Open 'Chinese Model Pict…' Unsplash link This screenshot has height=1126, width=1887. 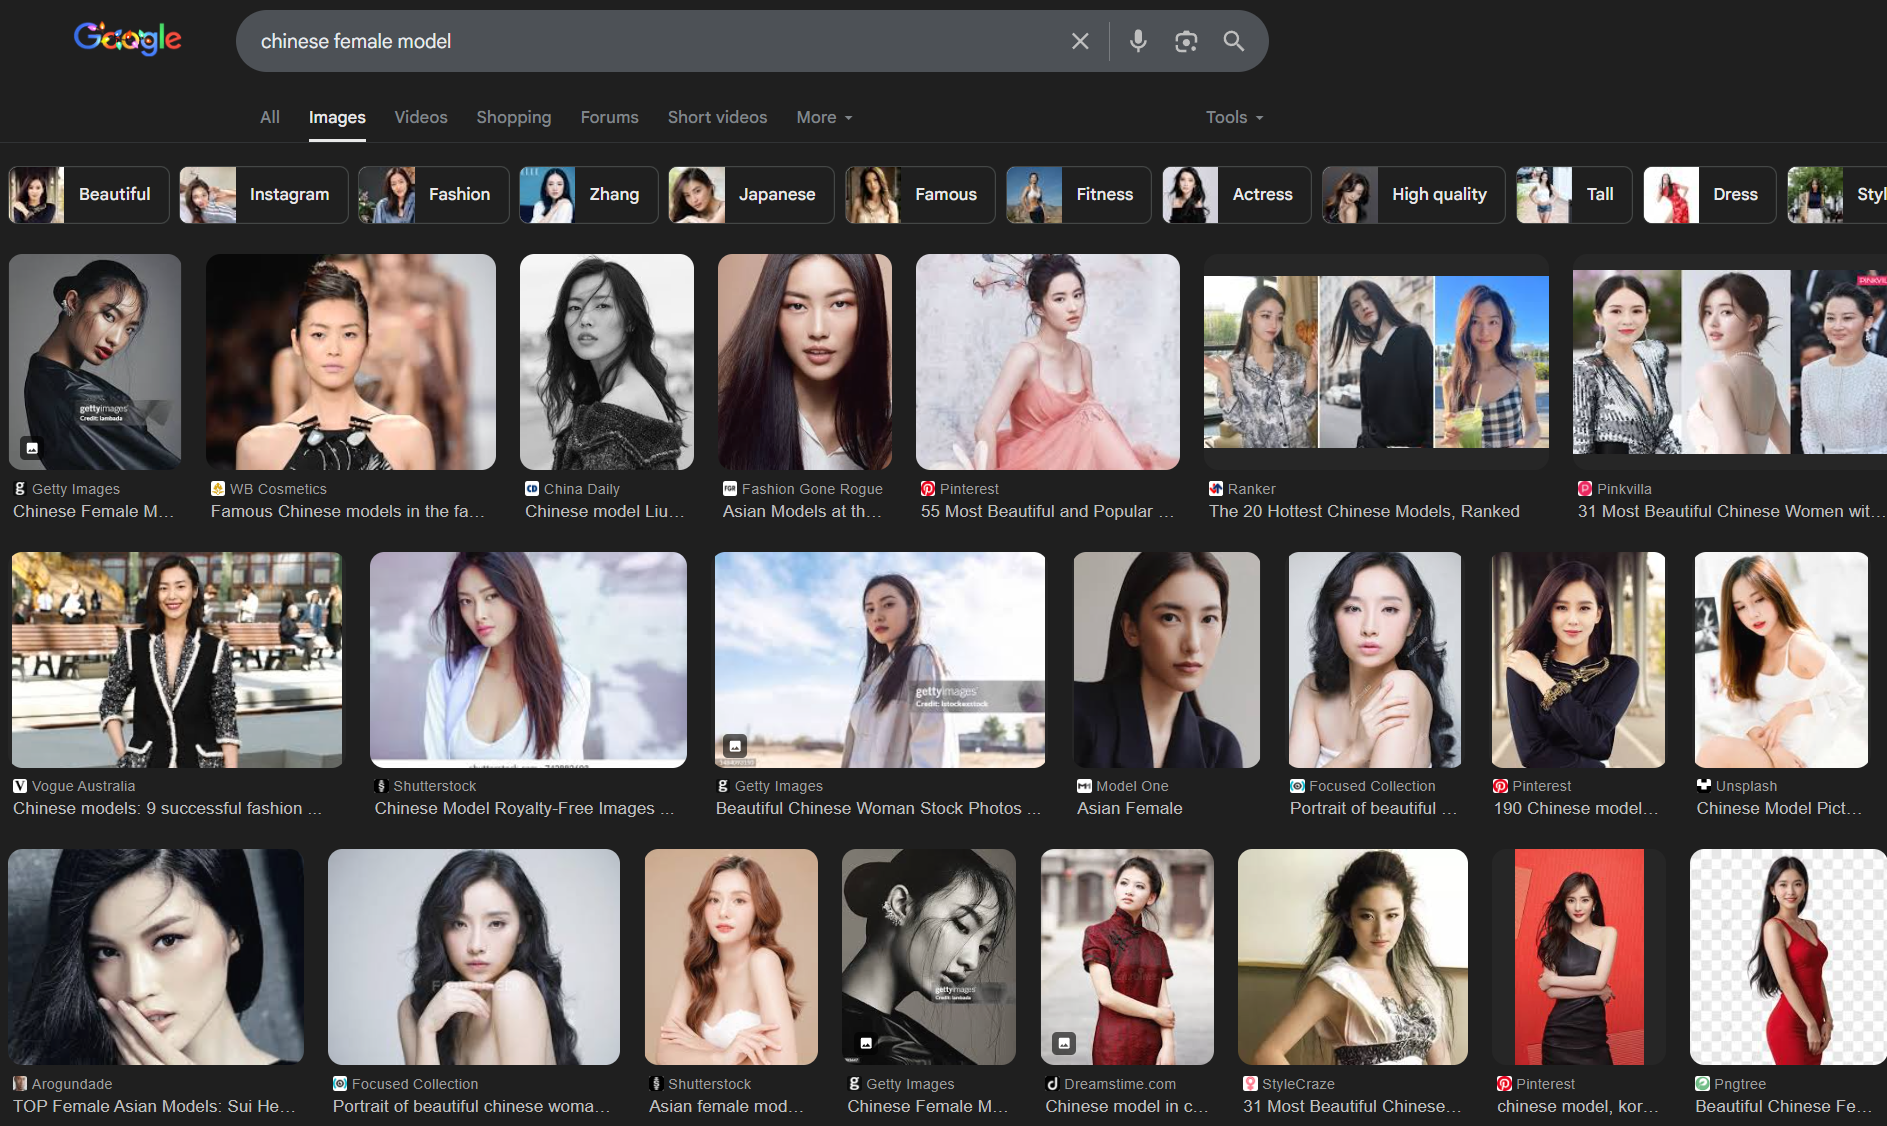click(x=1779, y=808)
